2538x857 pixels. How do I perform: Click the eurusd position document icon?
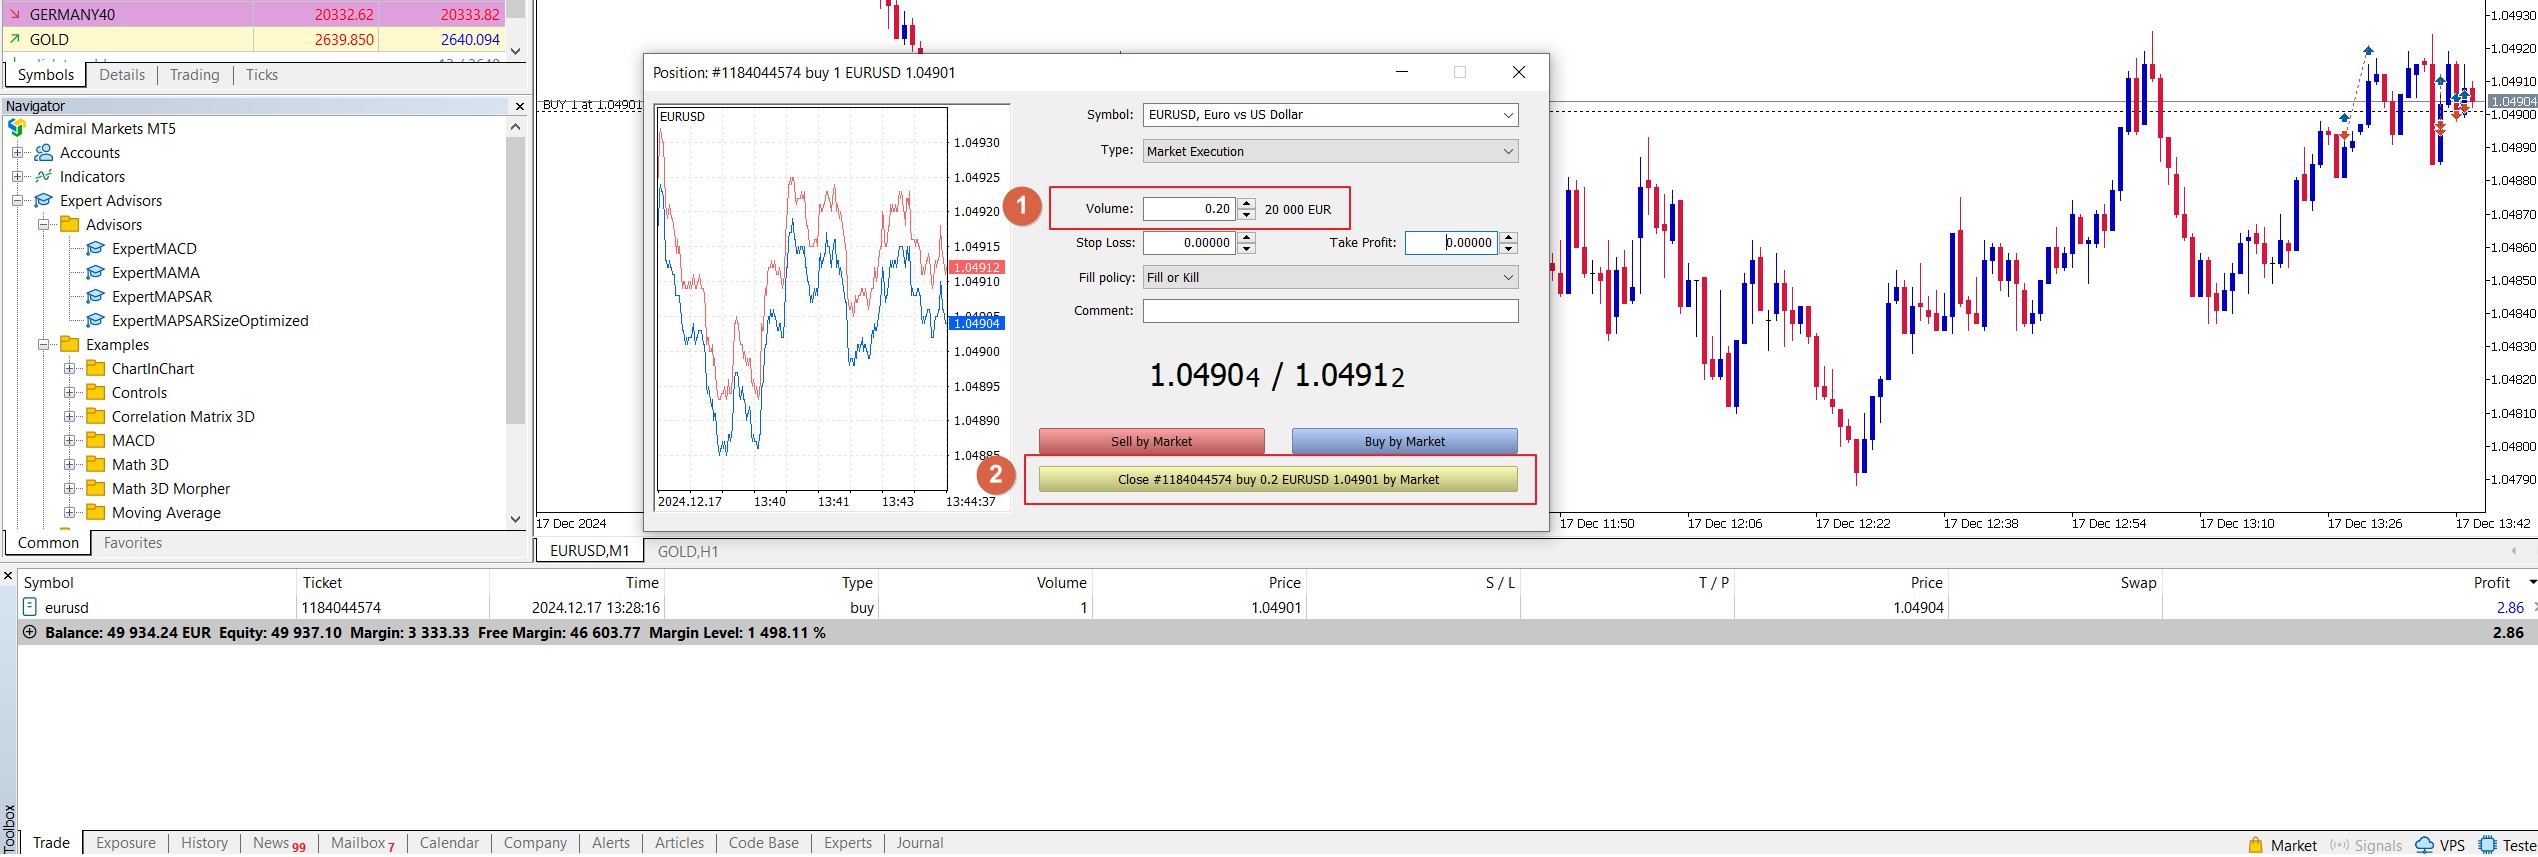coord(30,607)
